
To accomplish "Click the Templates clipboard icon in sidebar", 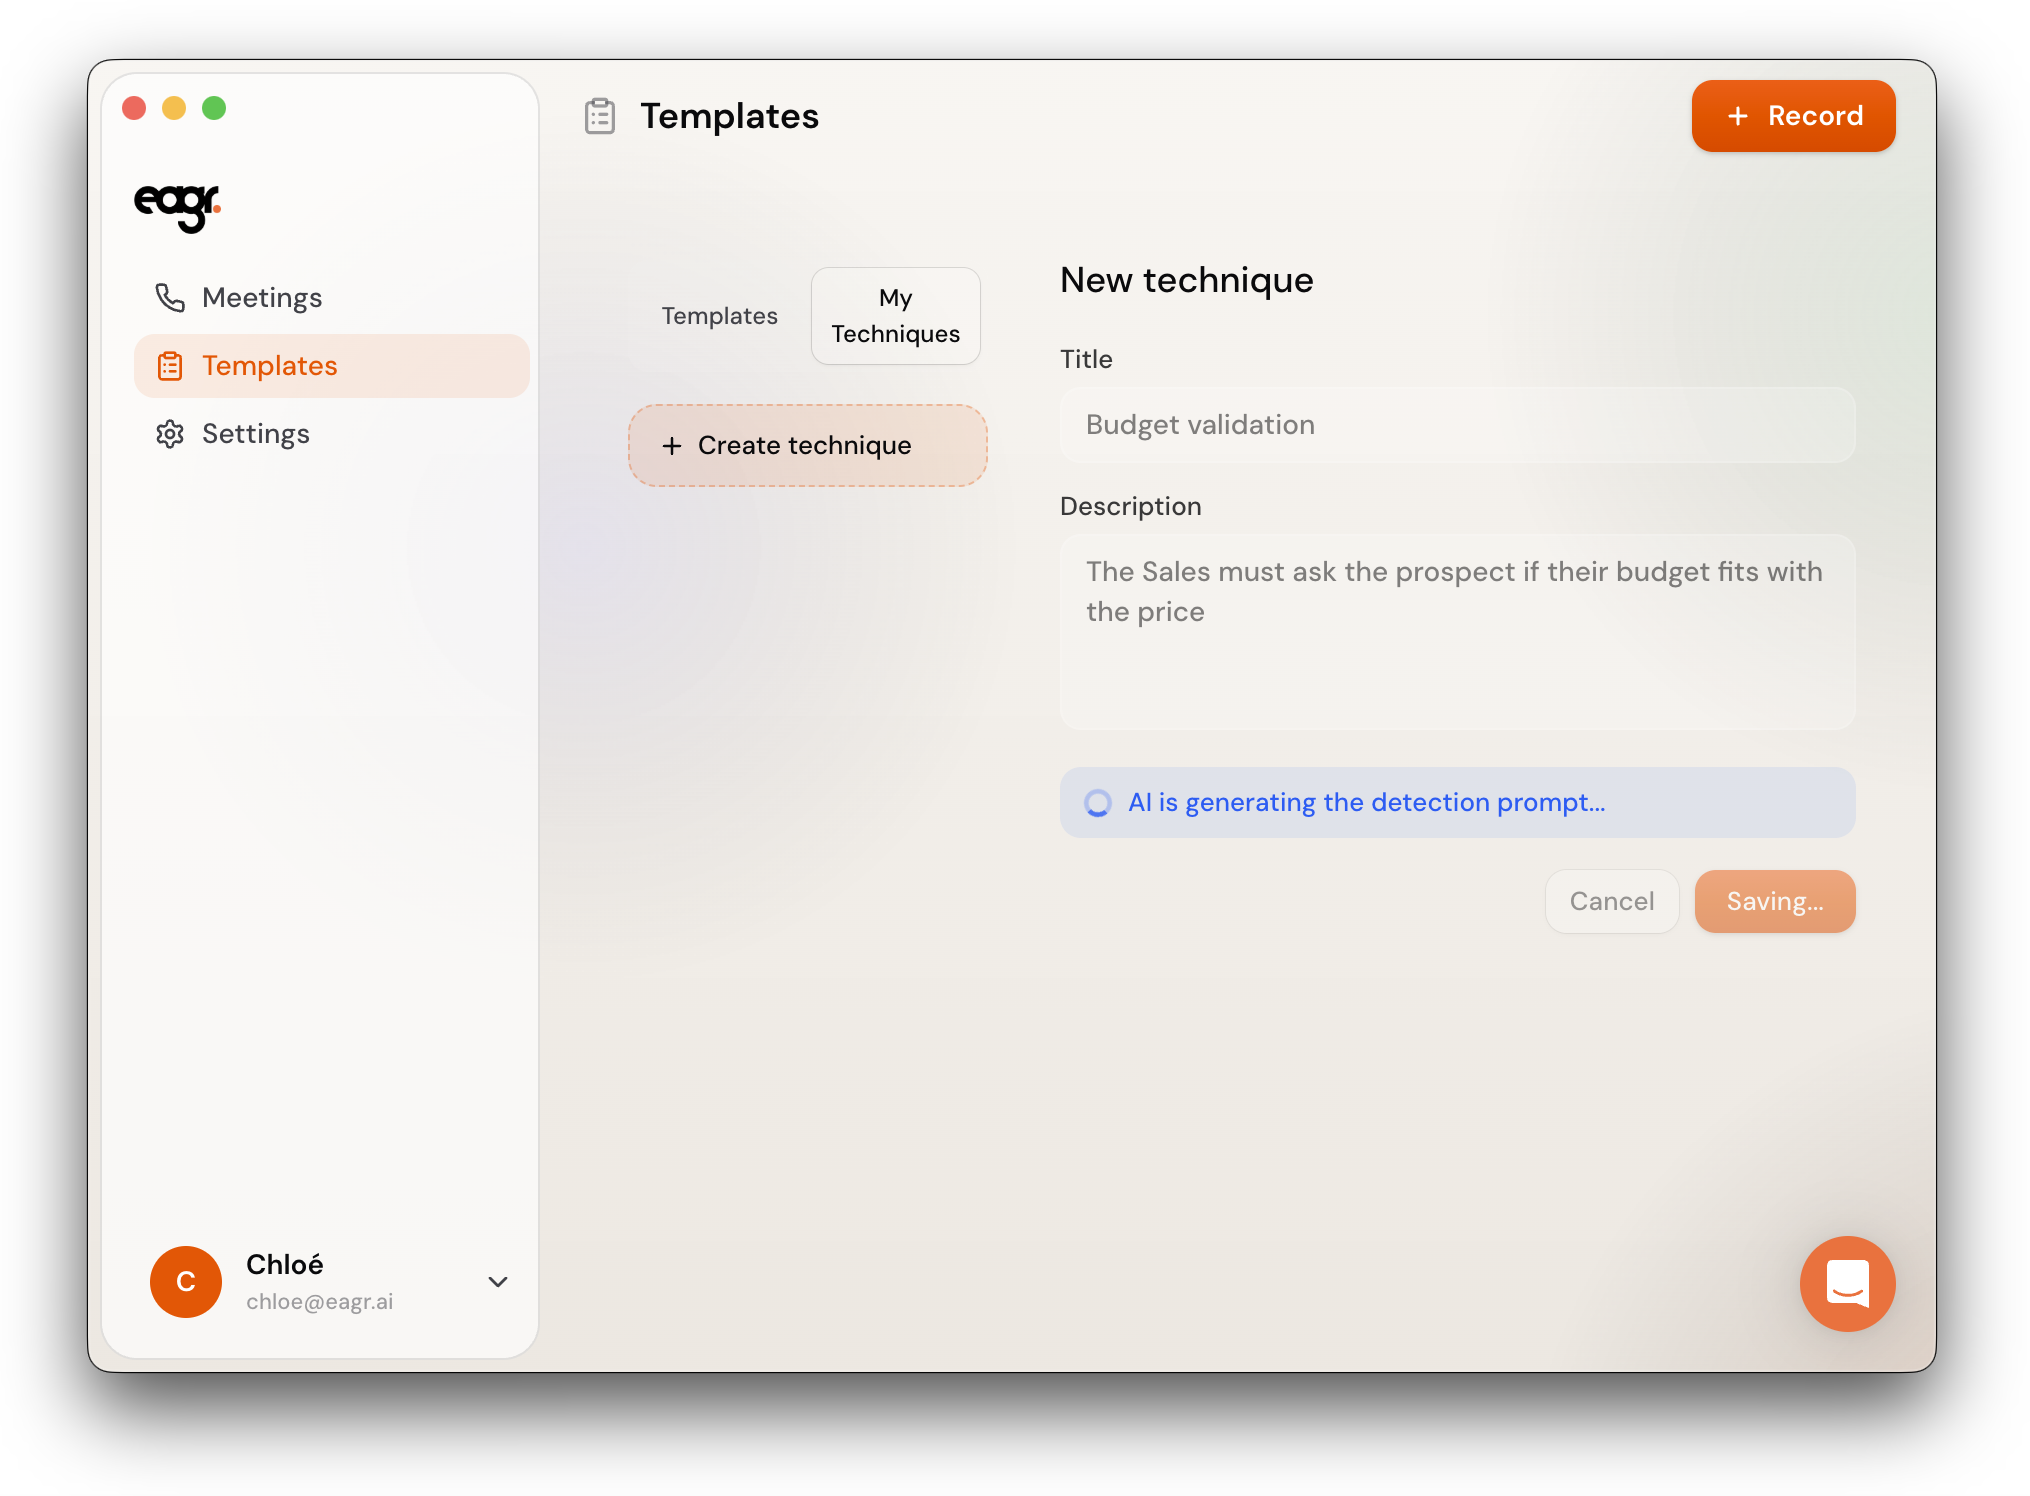I will [x=170, y=366].
